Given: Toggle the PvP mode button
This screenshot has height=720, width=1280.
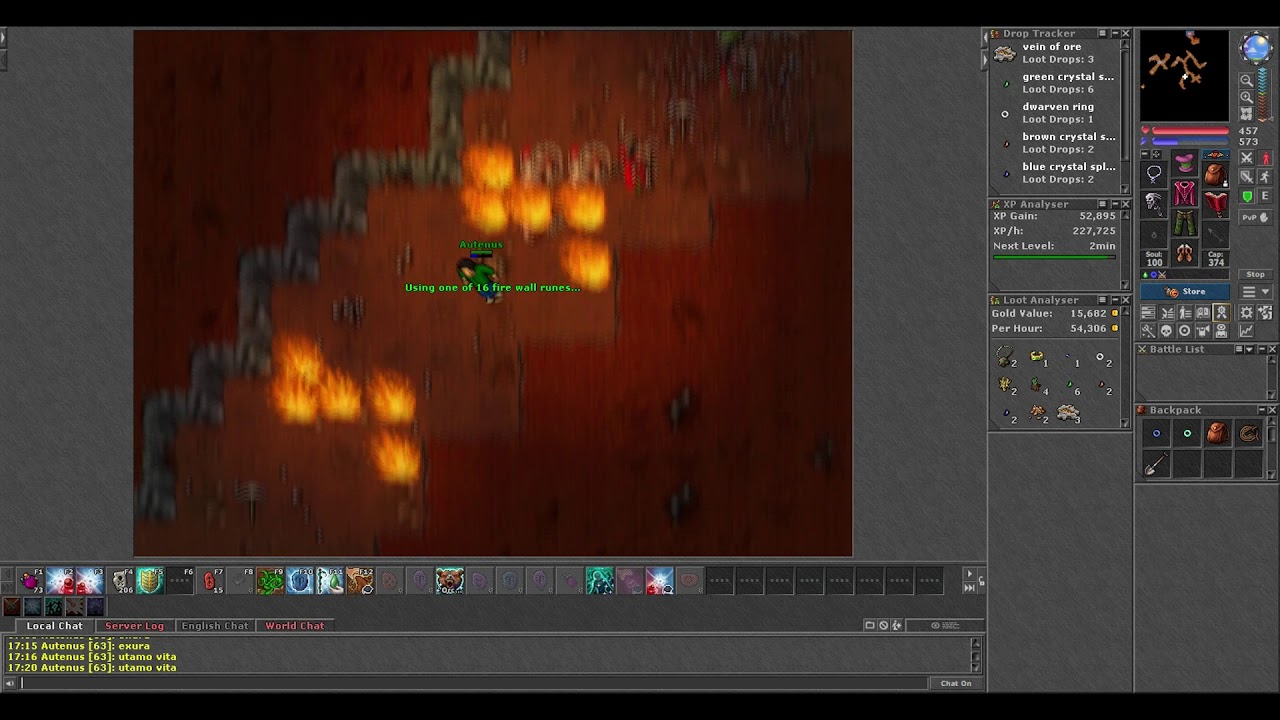Looking at the screenshot, I should point(1255,218).
